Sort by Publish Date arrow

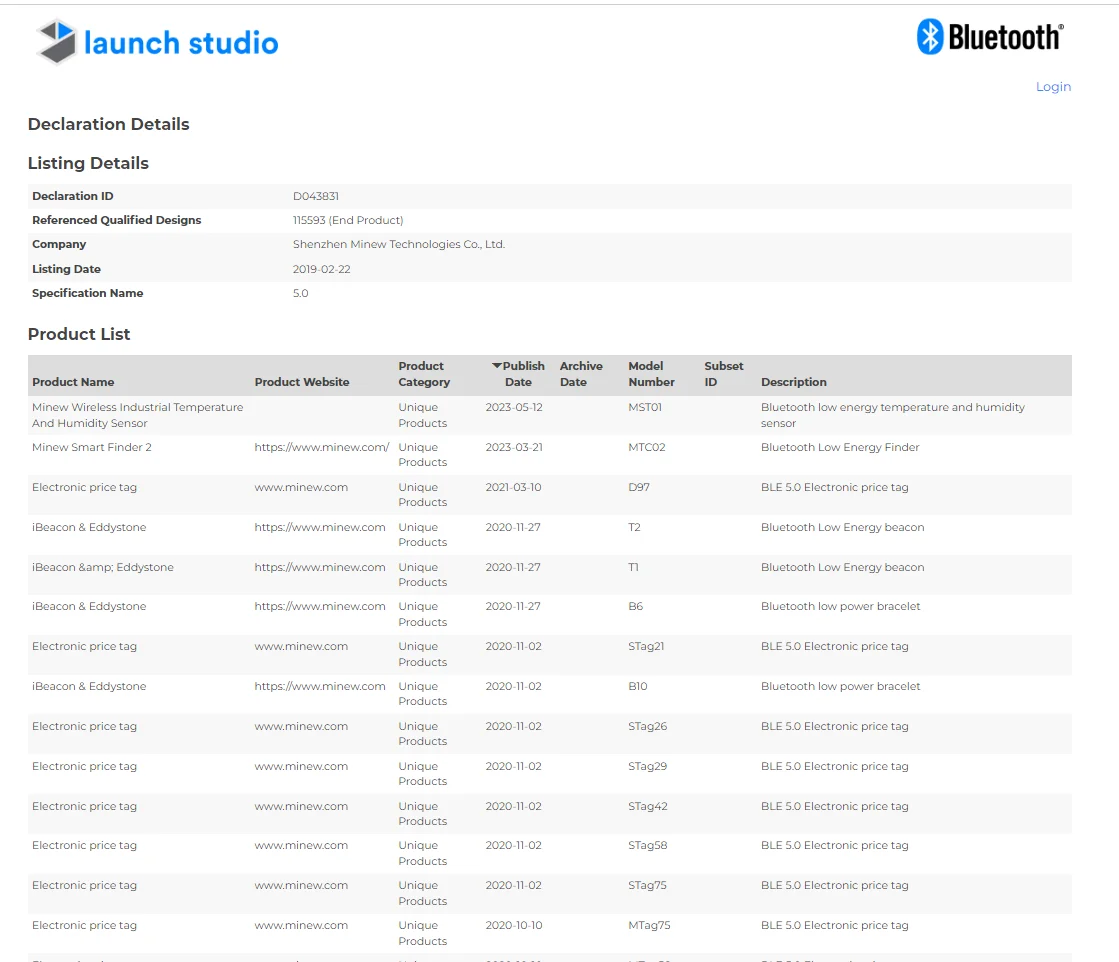(x=497, y=365)
